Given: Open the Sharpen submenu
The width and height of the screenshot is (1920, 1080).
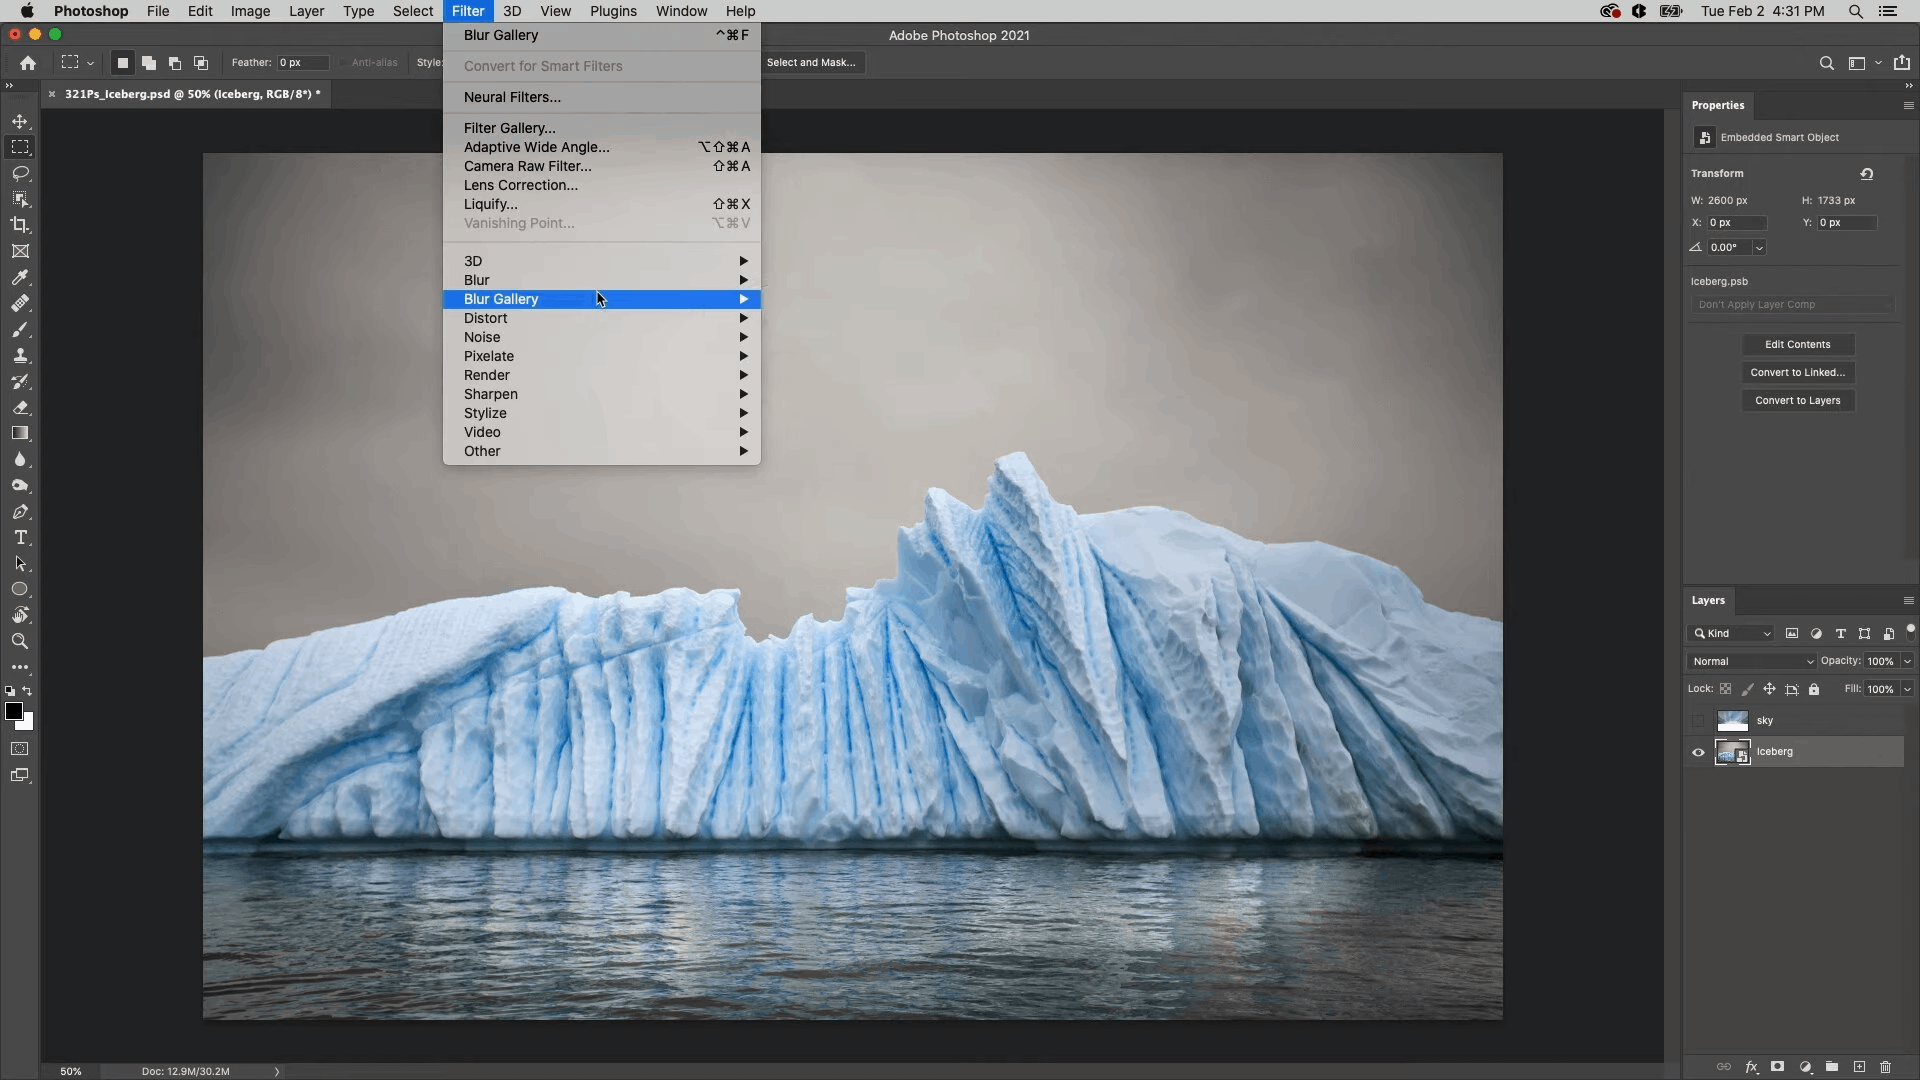Looking at the screenshot, I should [602, 394].
